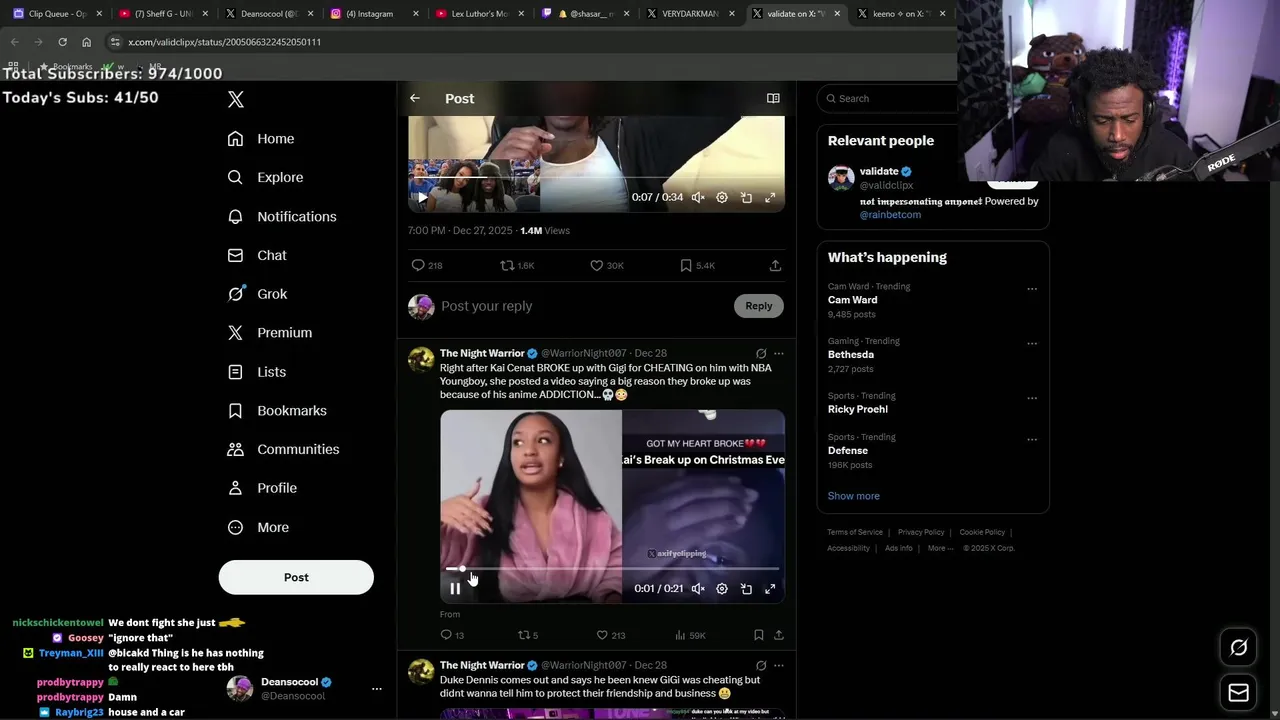Reply to Night Warrior post with 13 replies

452,635
